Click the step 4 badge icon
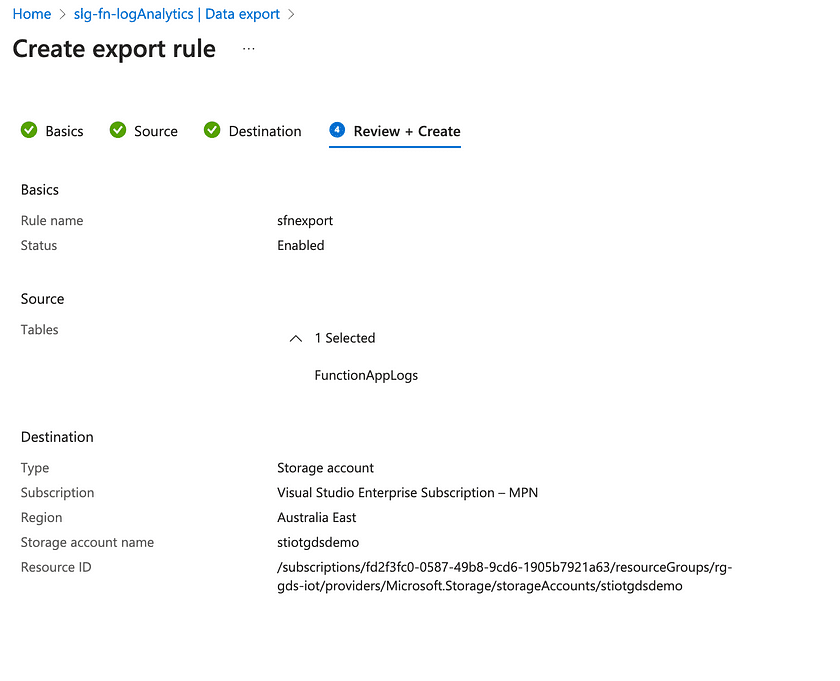The height and width of the screenshot is (681, 840). click(337, 130)
